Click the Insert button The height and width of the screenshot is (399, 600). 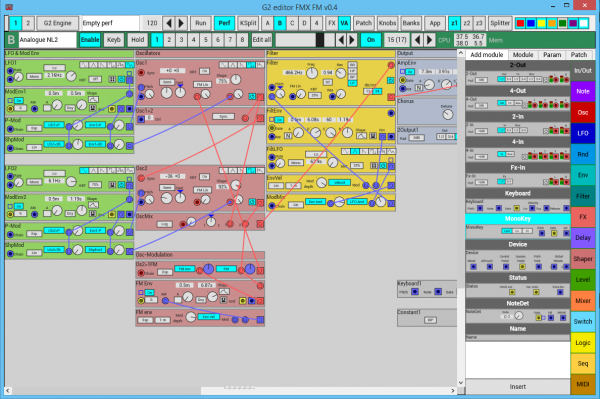pyautogui.click(x=518, y=387)
